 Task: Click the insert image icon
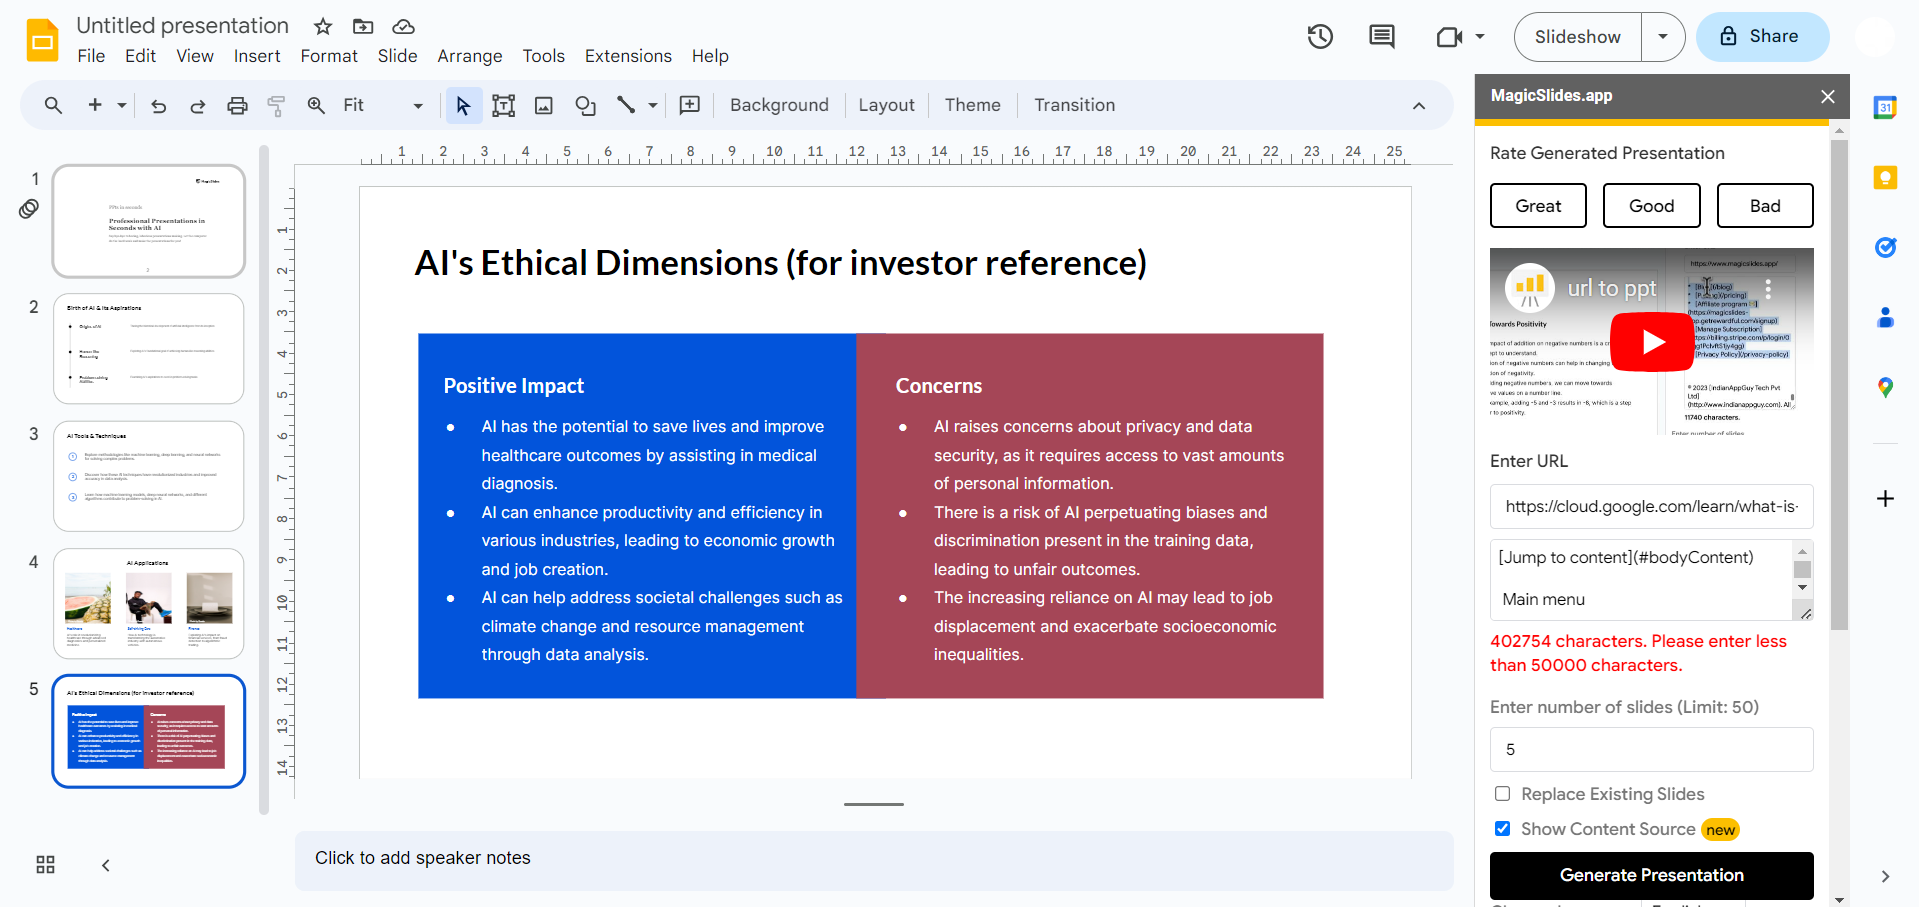(x=544, y=106)
